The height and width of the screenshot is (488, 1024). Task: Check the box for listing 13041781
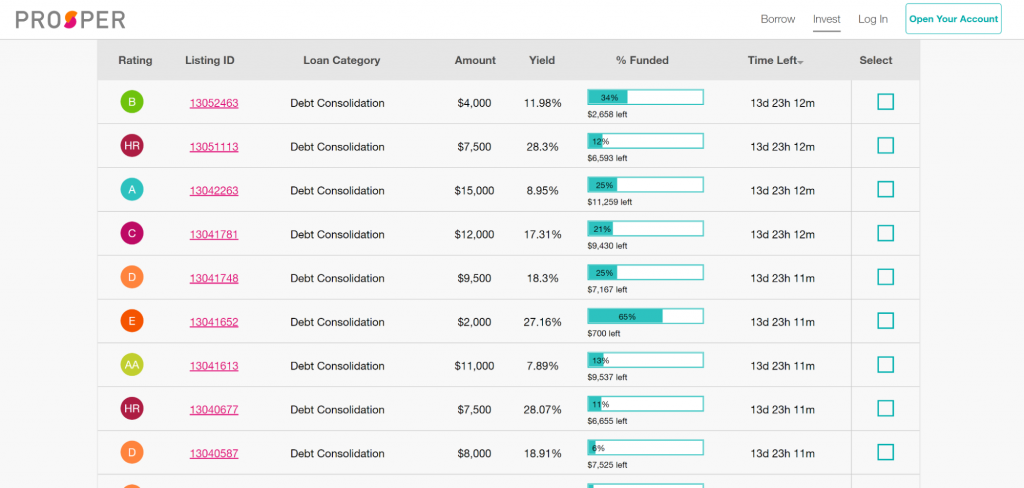[x=886, y=233]
